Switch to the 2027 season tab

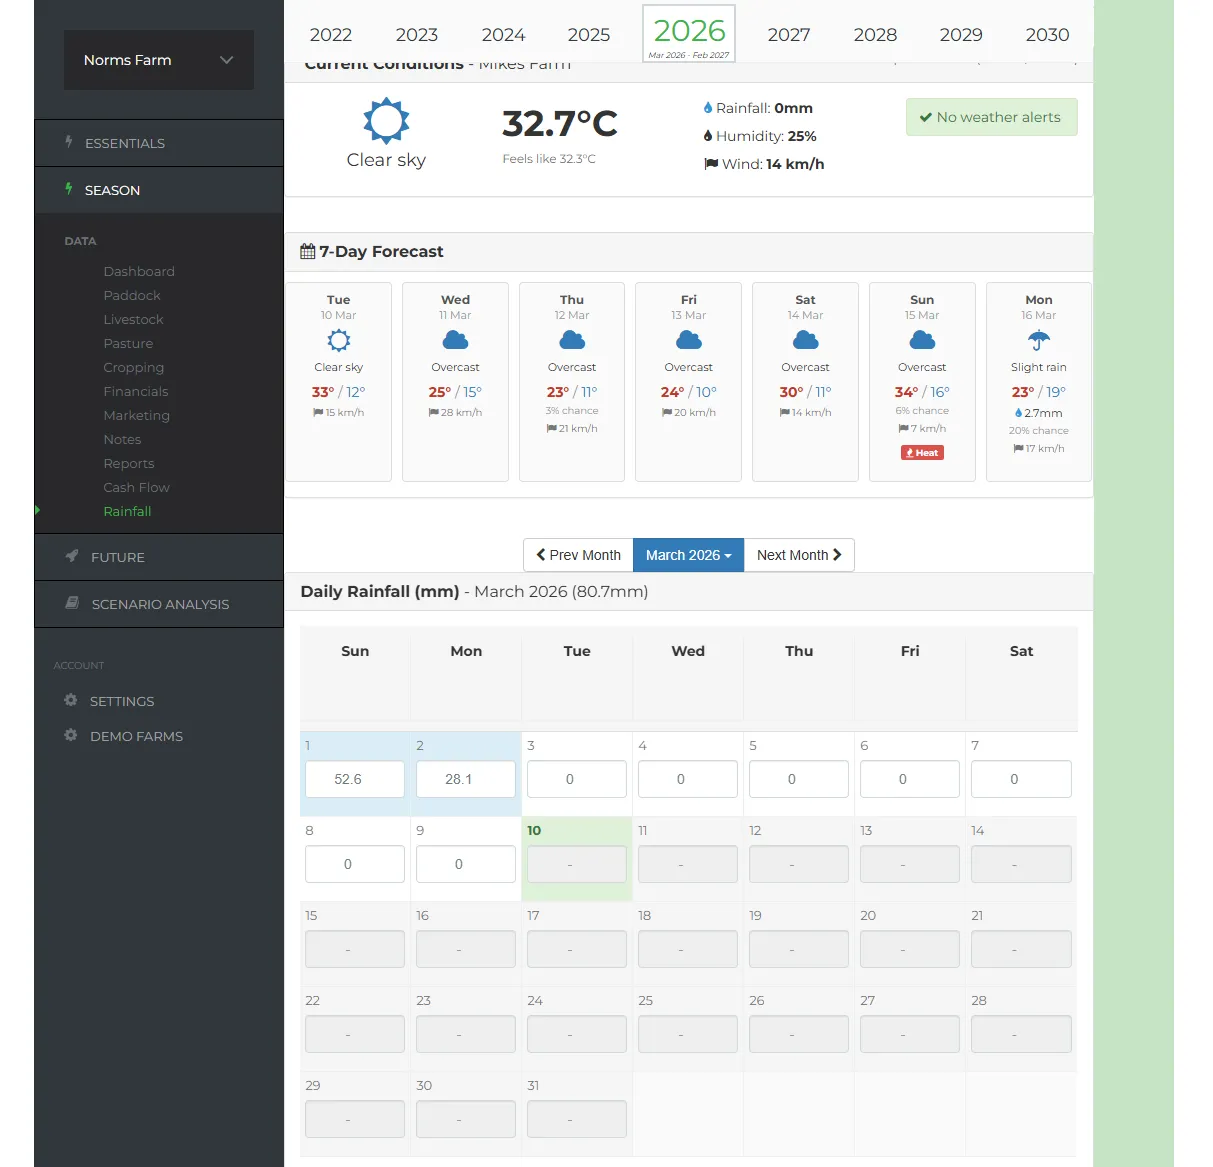[788, 34]
